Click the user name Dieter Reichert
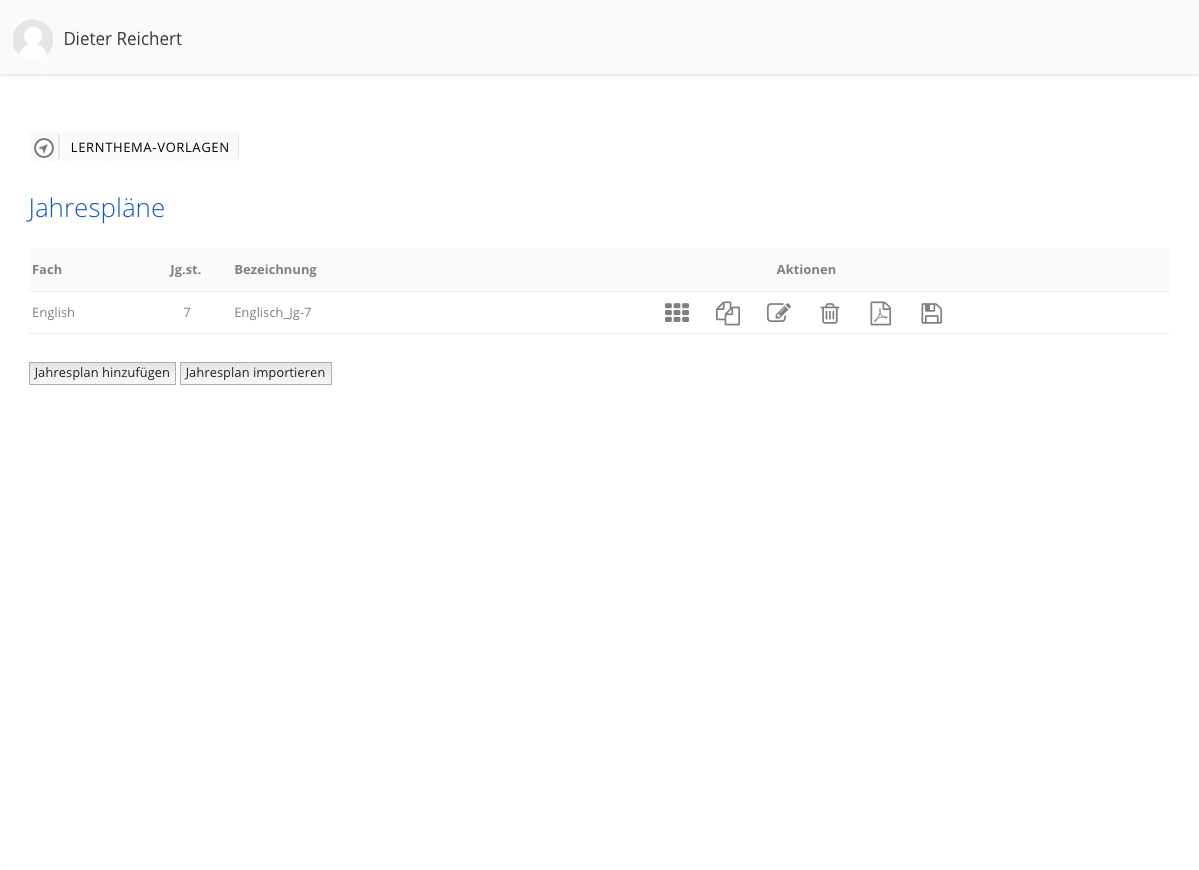The image size is (1199, 870). (123, 39)
